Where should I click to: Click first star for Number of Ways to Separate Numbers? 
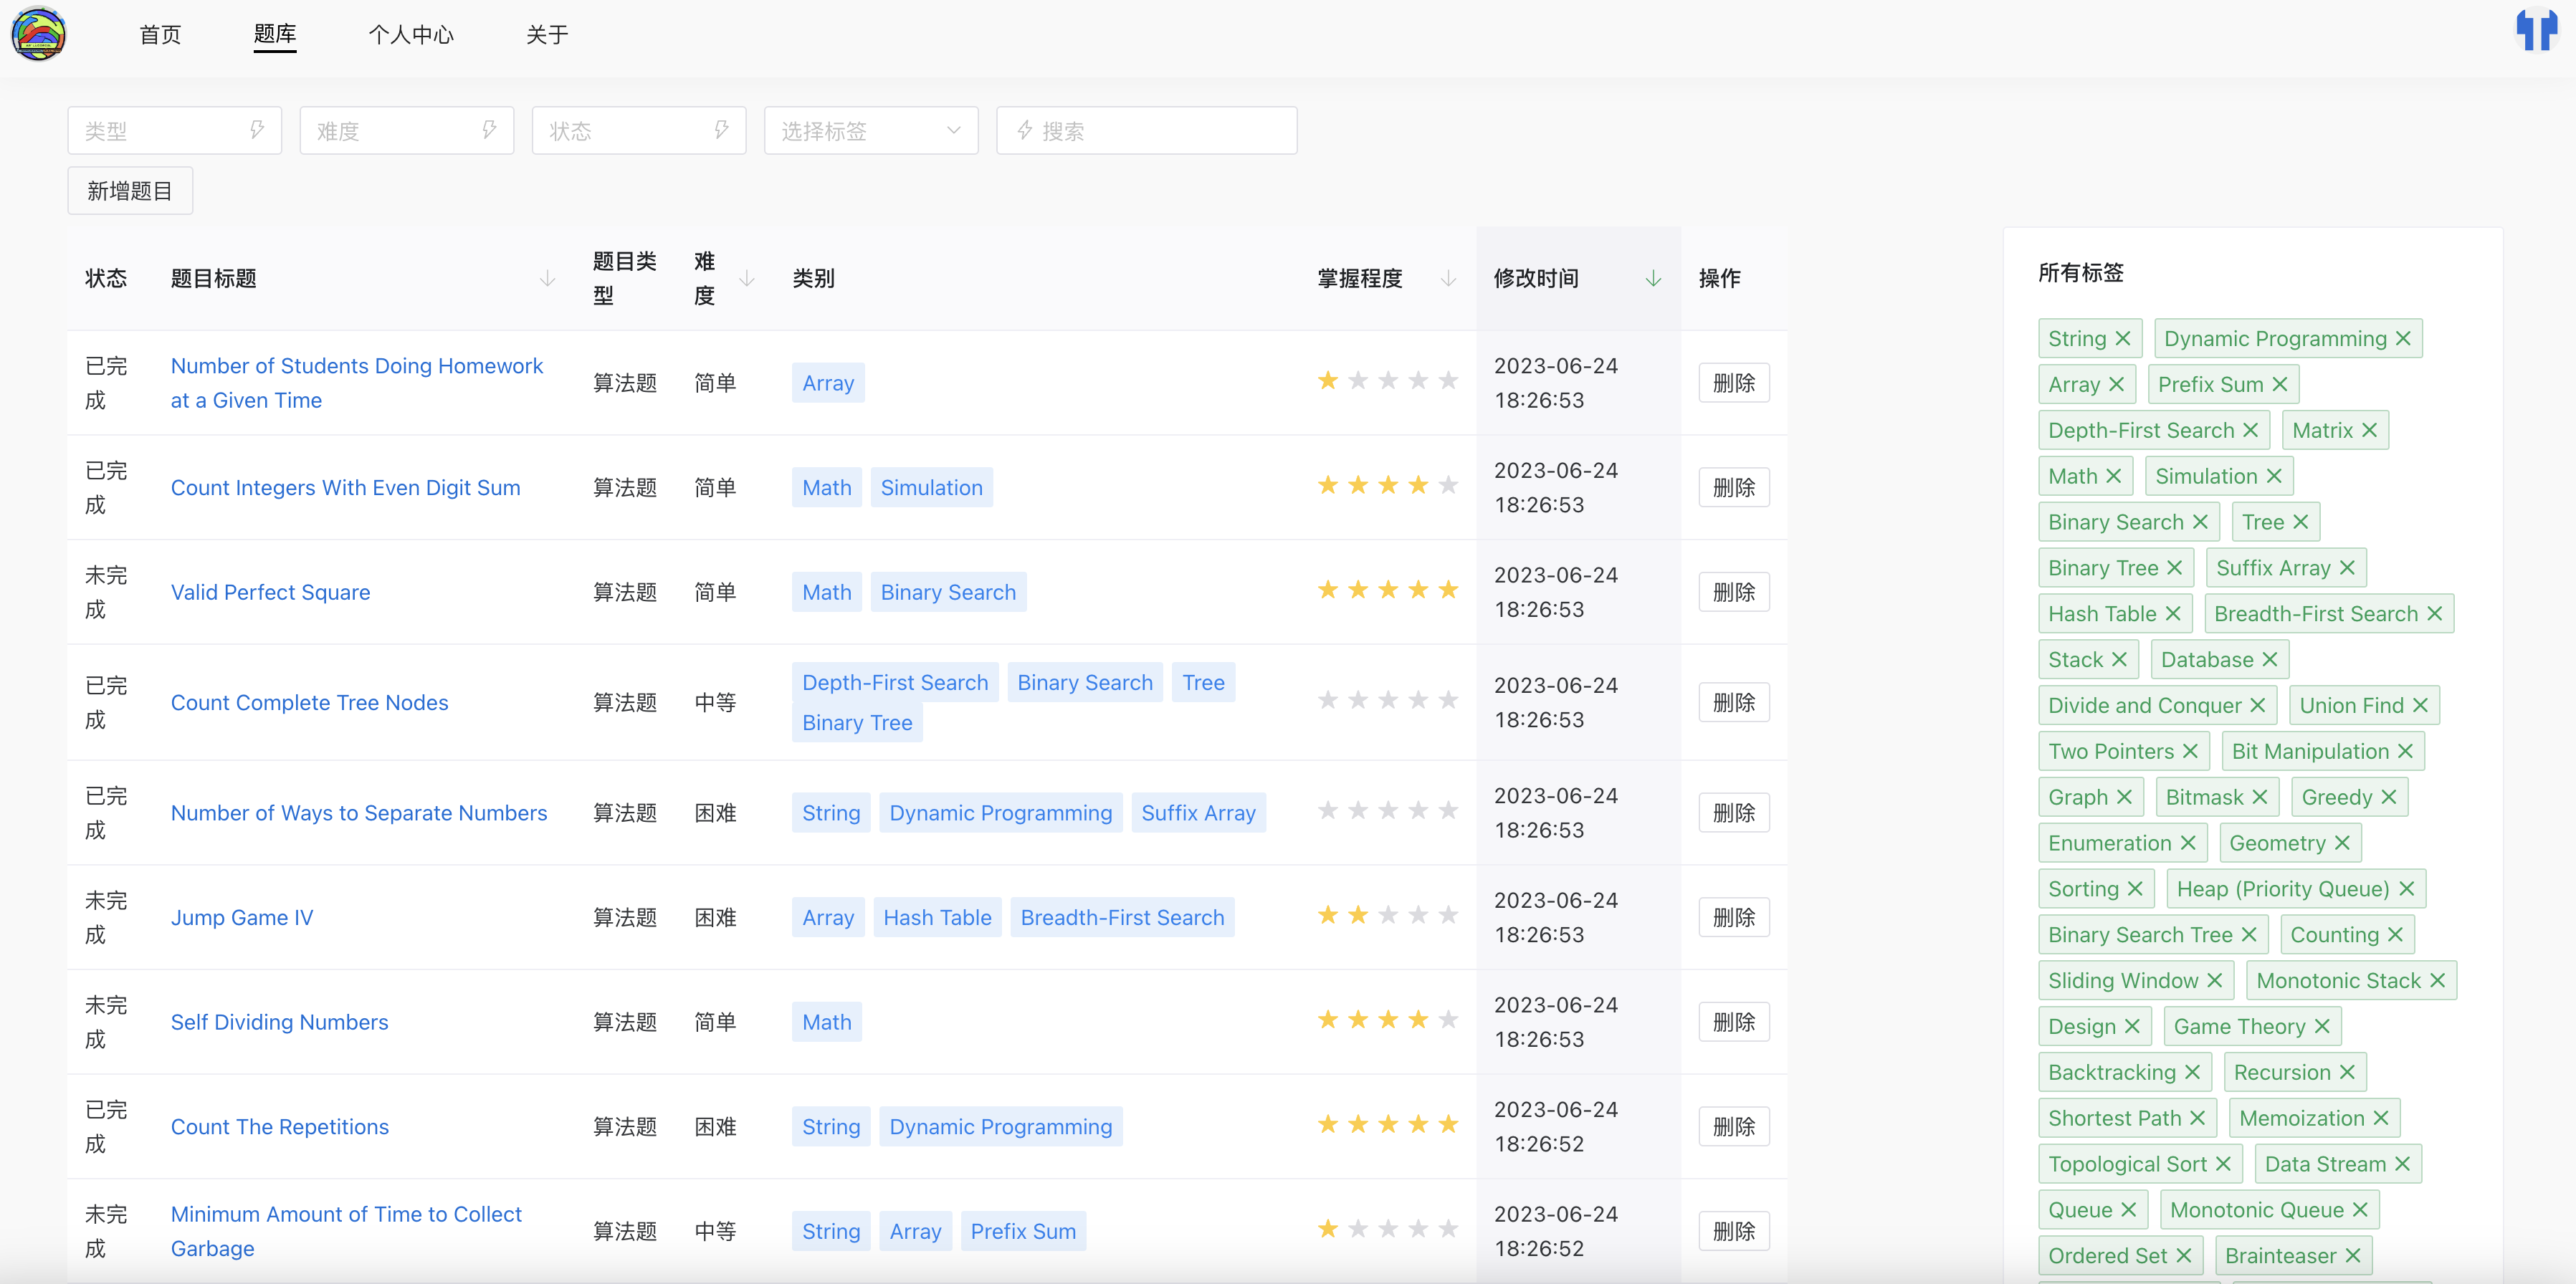(x=1328, y=810)
